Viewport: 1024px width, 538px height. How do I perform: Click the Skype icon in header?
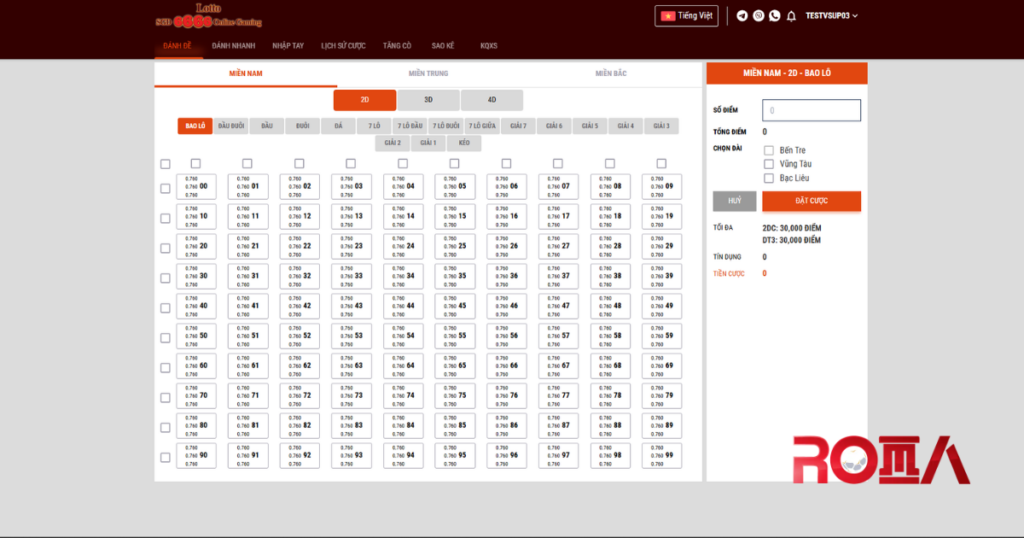point(758,16)
